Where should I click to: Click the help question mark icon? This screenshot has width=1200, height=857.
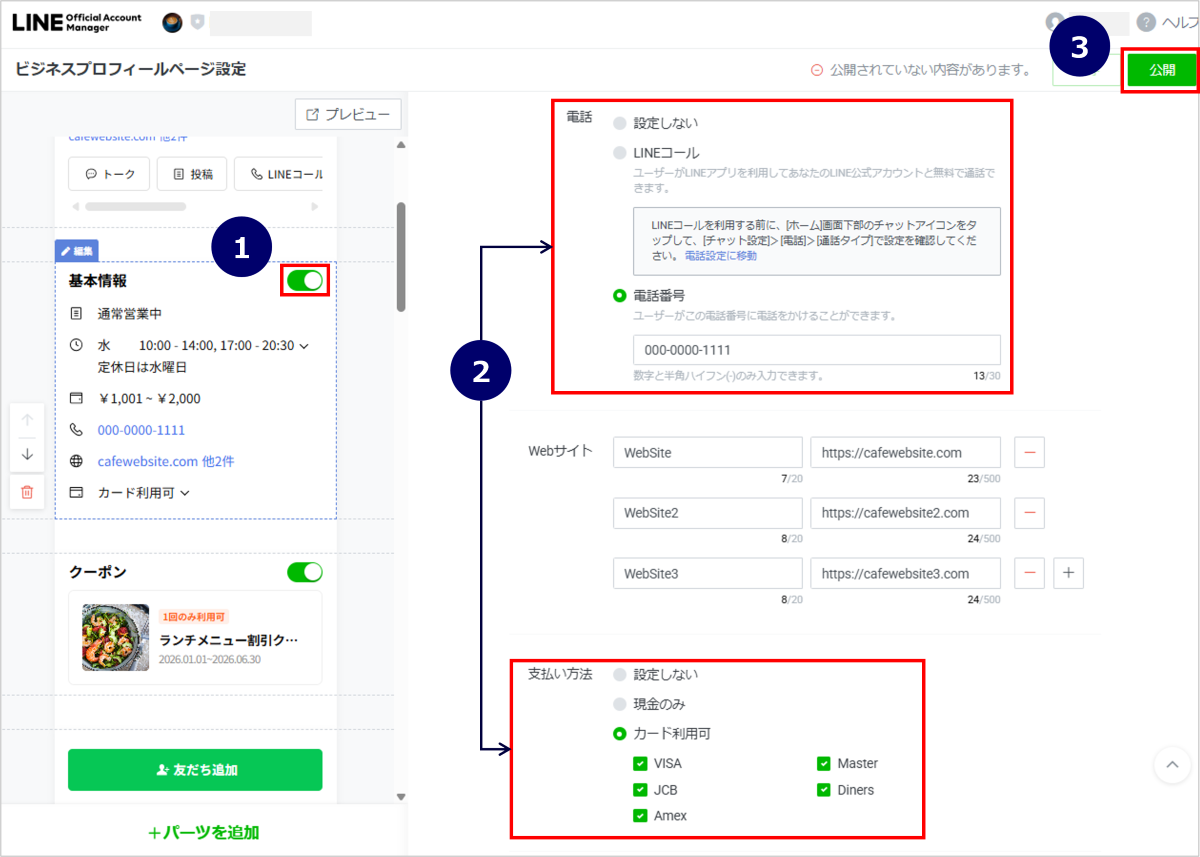pos(1146,23)
